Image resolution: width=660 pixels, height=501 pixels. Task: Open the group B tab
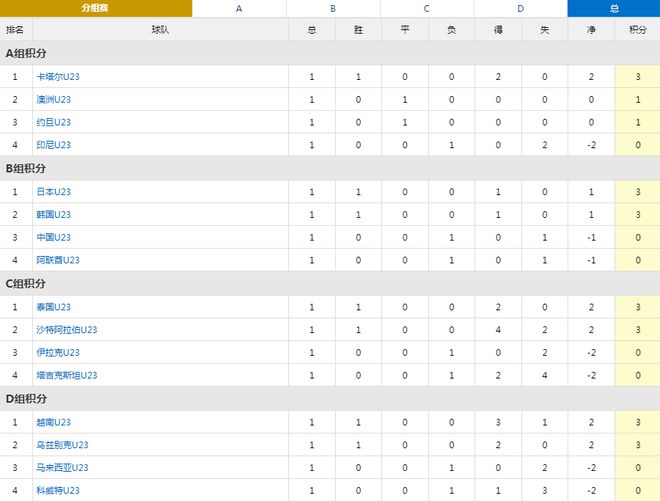point(333,8)
